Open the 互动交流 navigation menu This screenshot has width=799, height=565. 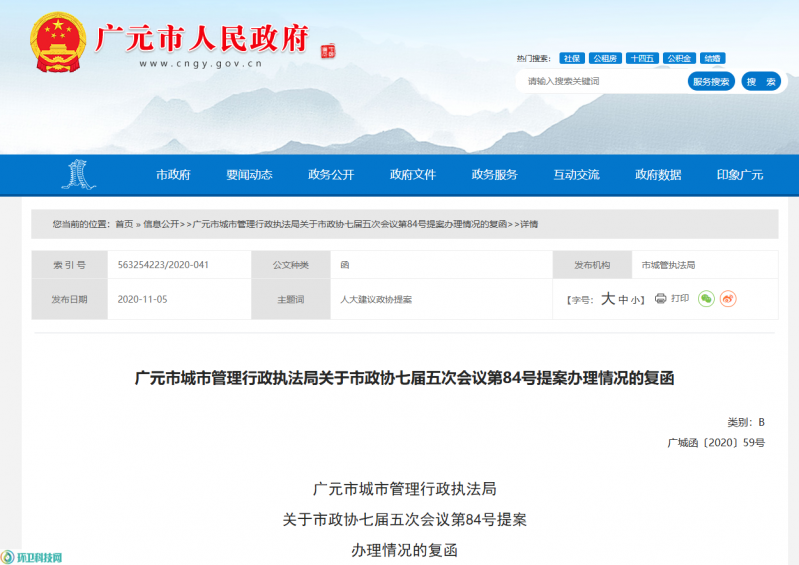(576, 175)
